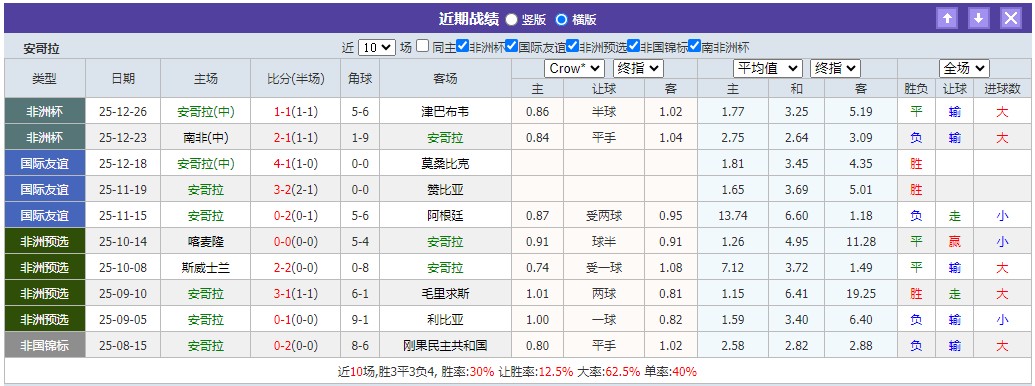Click handicap 受两球 on 阿根廷 row
This screenshot has height=386, width=1035.
point(604,216)
